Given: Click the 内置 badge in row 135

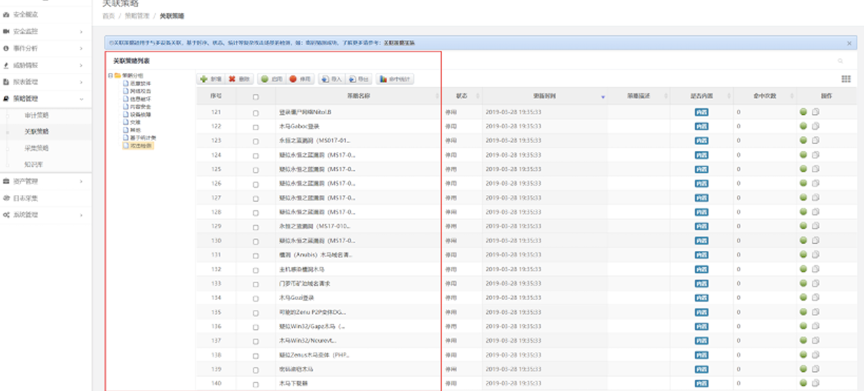Looking at the screenshot, I should (x=701, y=312).
